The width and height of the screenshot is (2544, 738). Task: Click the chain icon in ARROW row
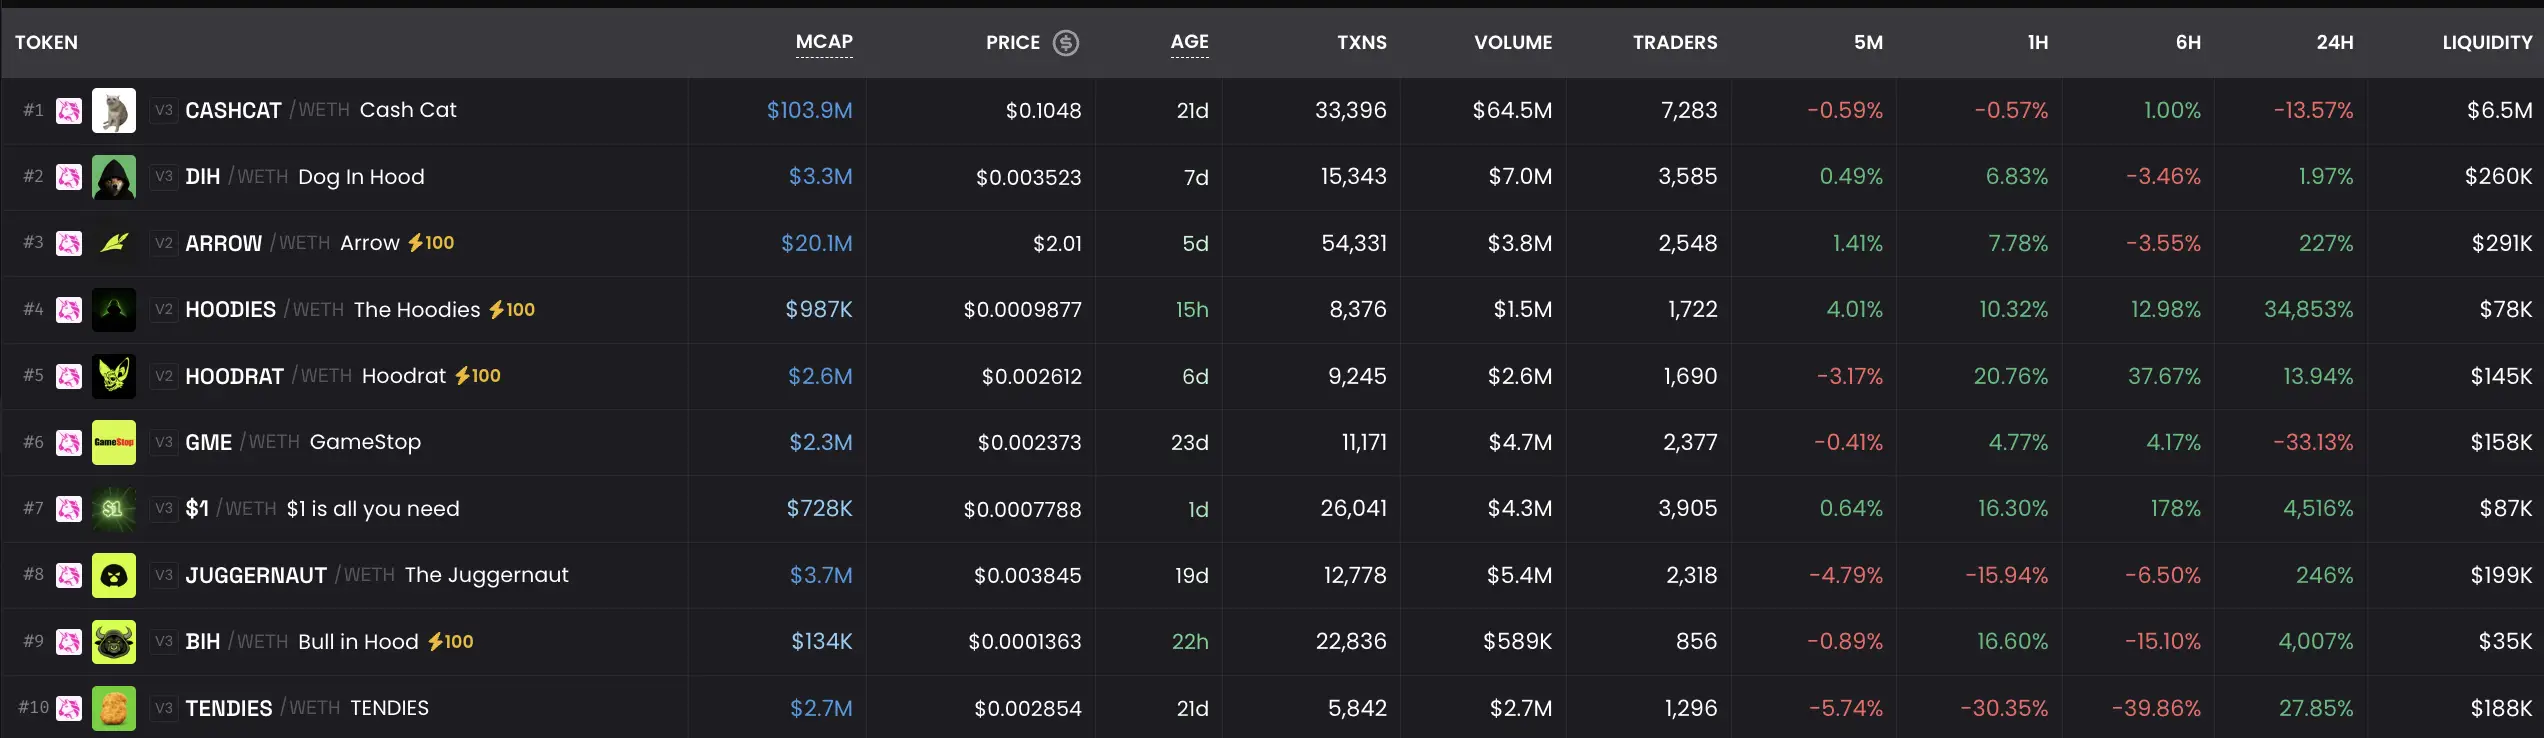click(x=69, y=243)
